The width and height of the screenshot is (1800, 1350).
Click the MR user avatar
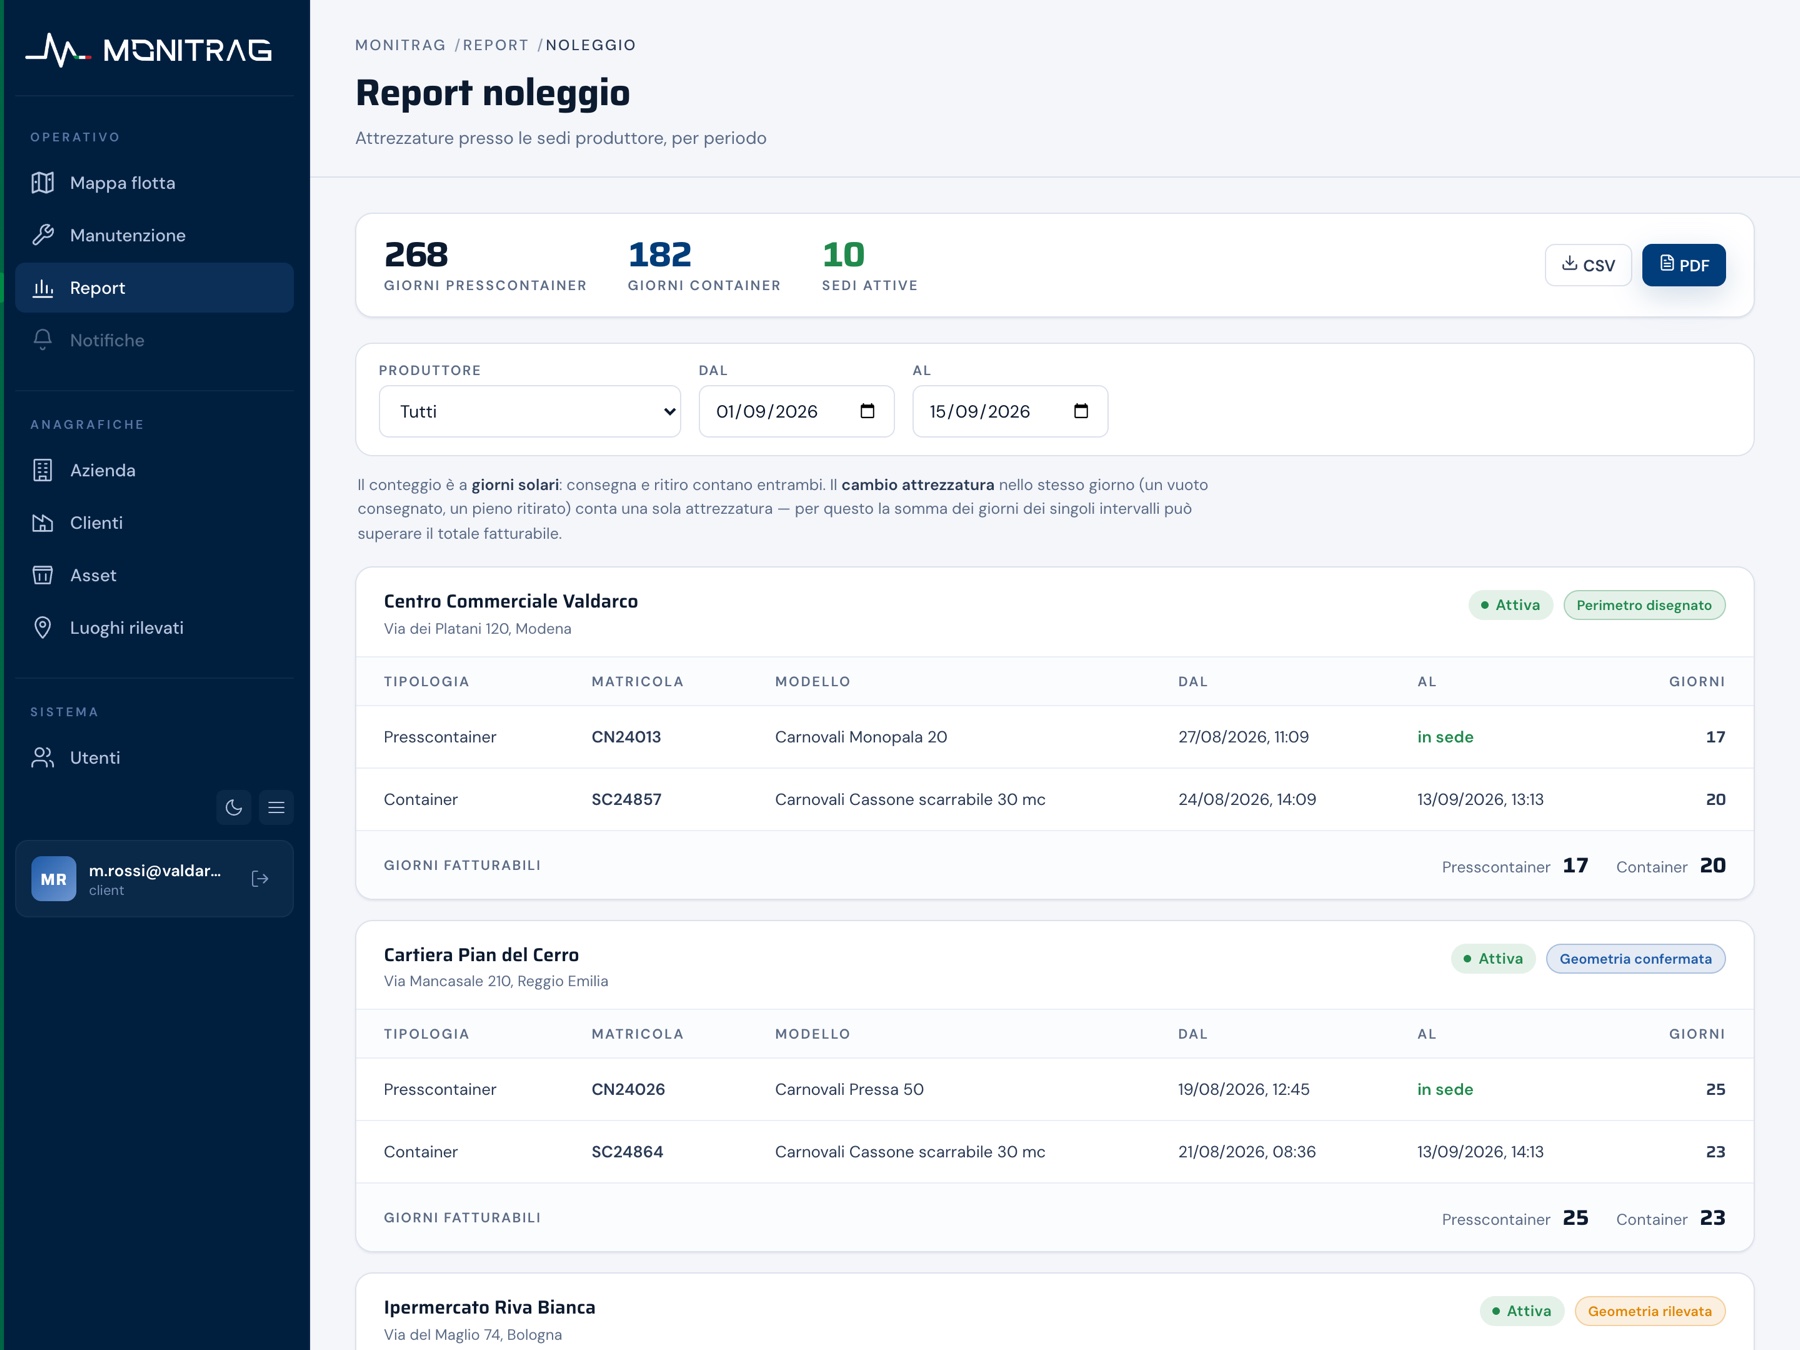pos(54,879)
